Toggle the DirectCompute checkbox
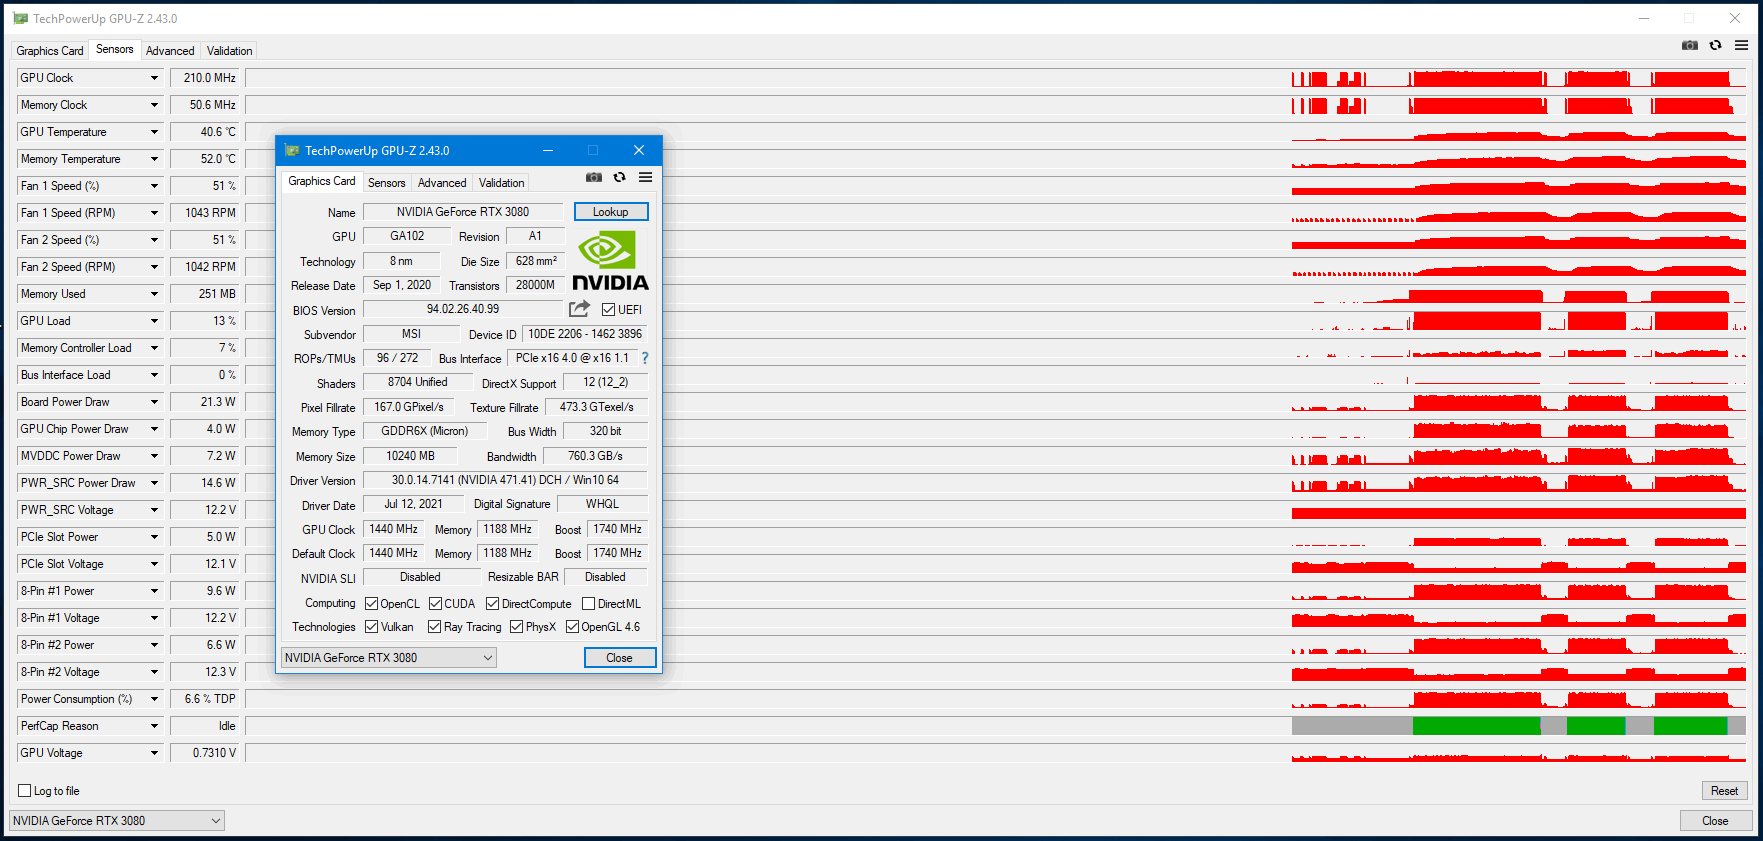1763x841 pixels. coord(493,604)
